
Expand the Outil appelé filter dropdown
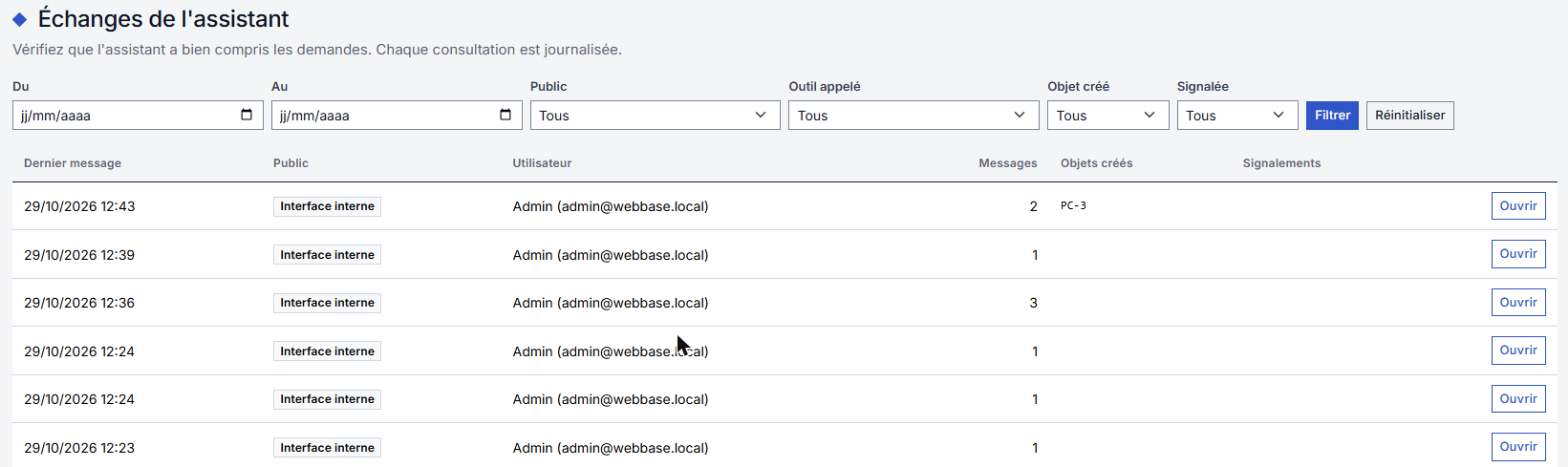[913, 115]
